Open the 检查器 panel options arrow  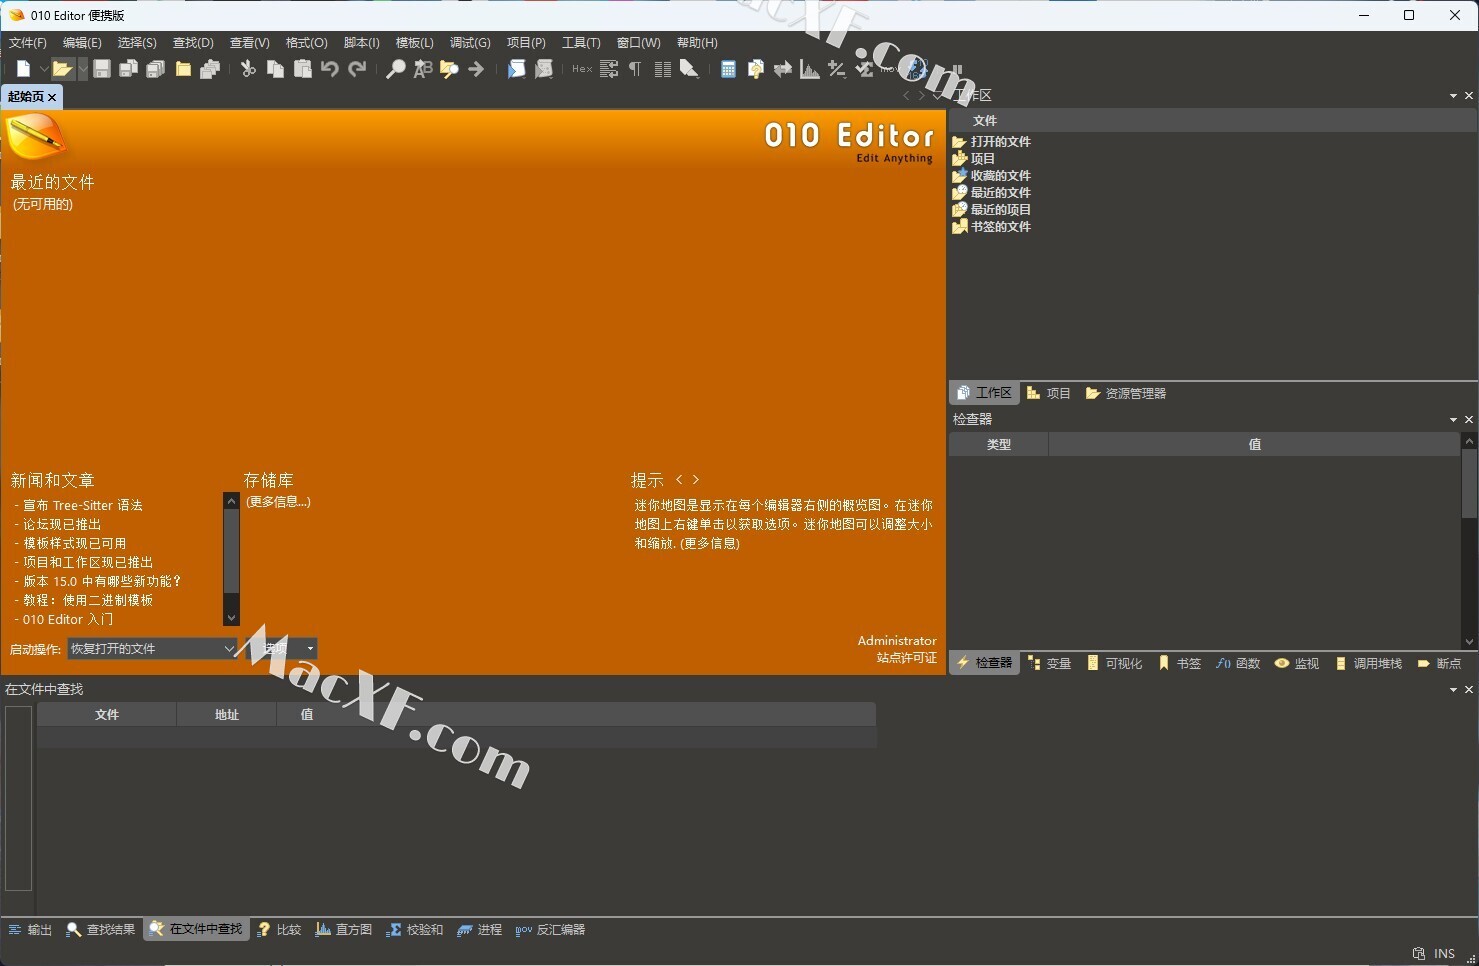(1453, 420)
